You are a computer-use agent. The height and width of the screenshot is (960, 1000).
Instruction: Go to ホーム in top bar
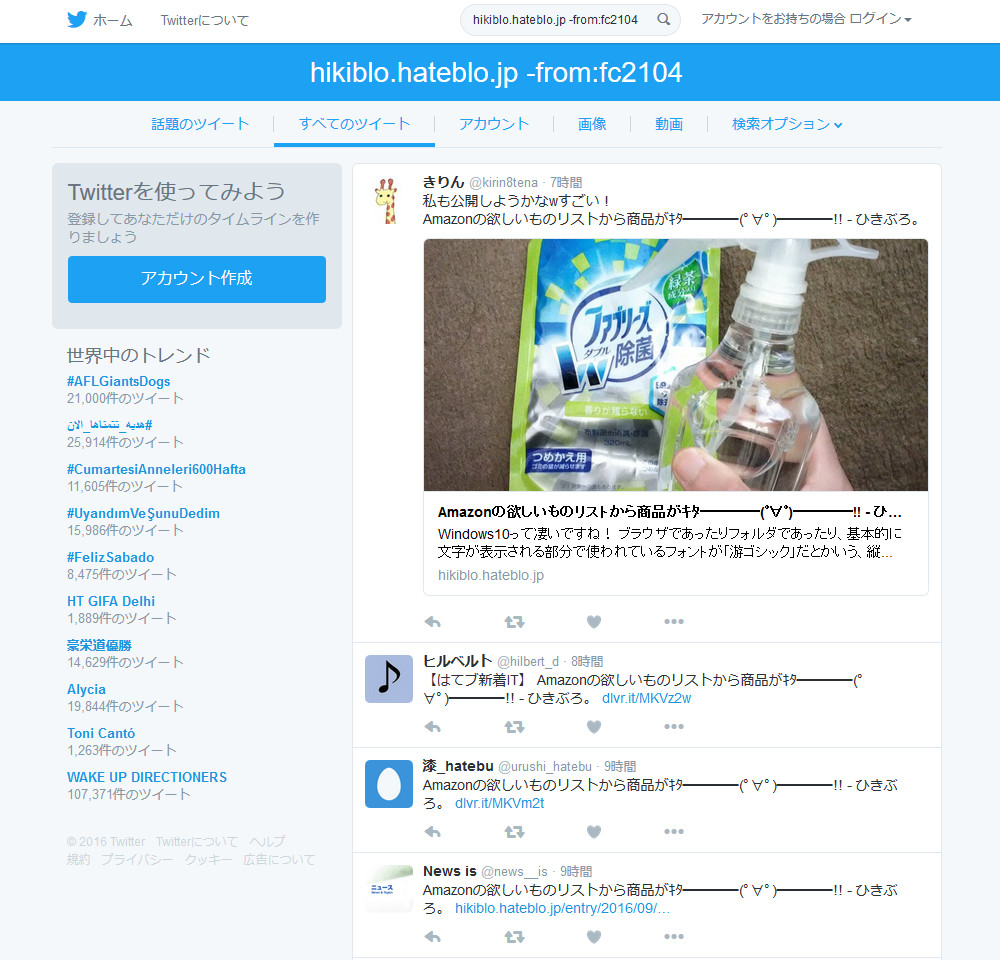click(113, 20)
